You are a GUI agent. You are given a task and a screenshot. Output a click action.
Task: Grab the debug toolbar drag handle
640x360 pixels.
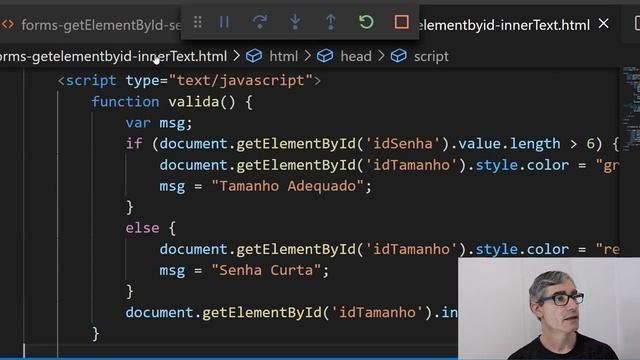(198, 22)
